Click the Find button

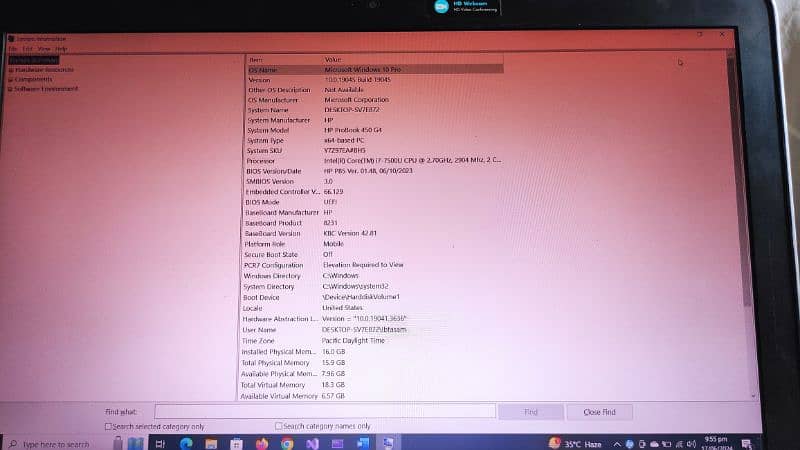[531, 412]
